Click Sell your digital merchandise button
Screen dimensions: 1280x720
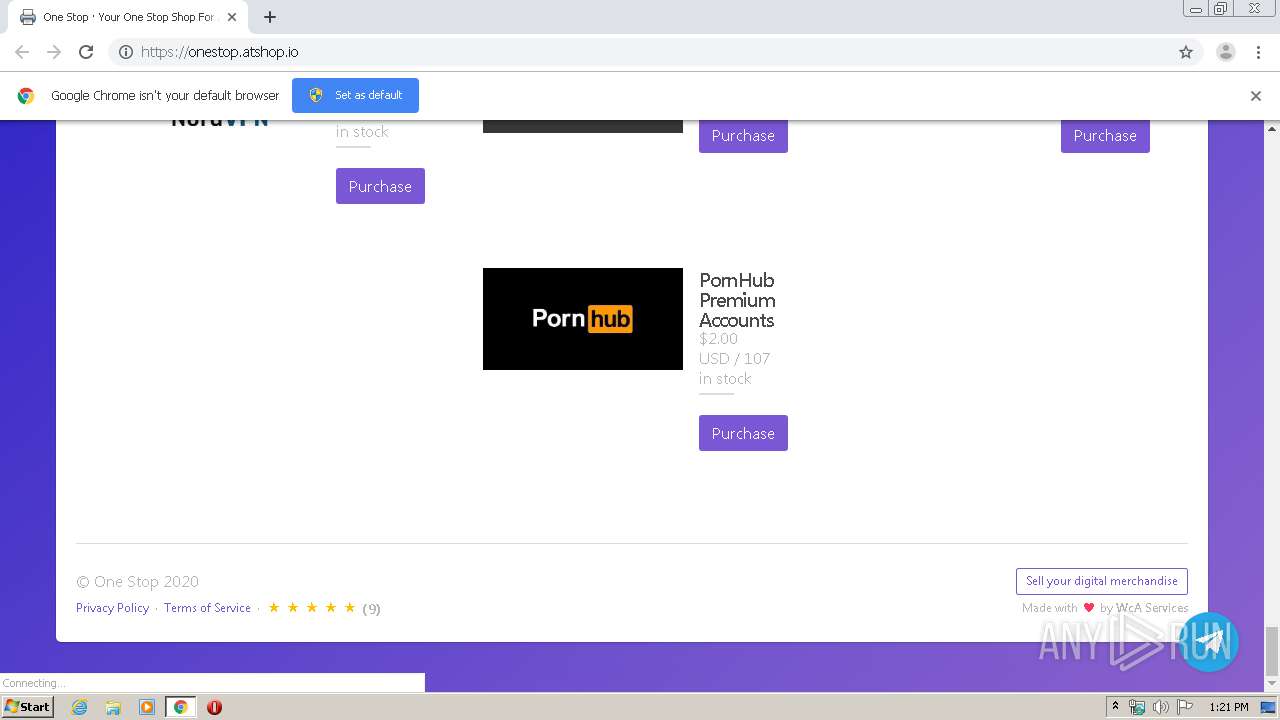click(1102, 581)
